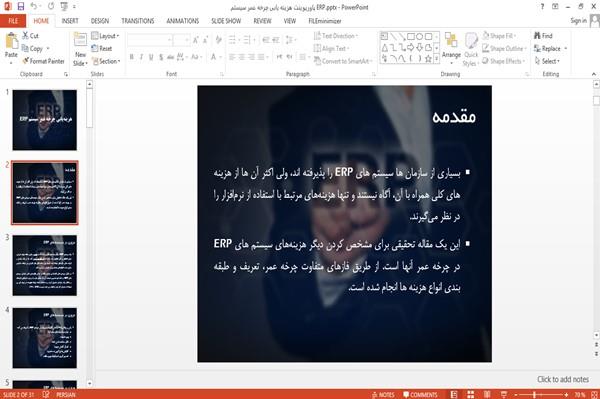
Task: Toggle the COMMENTS pane button
Action: 420,395
